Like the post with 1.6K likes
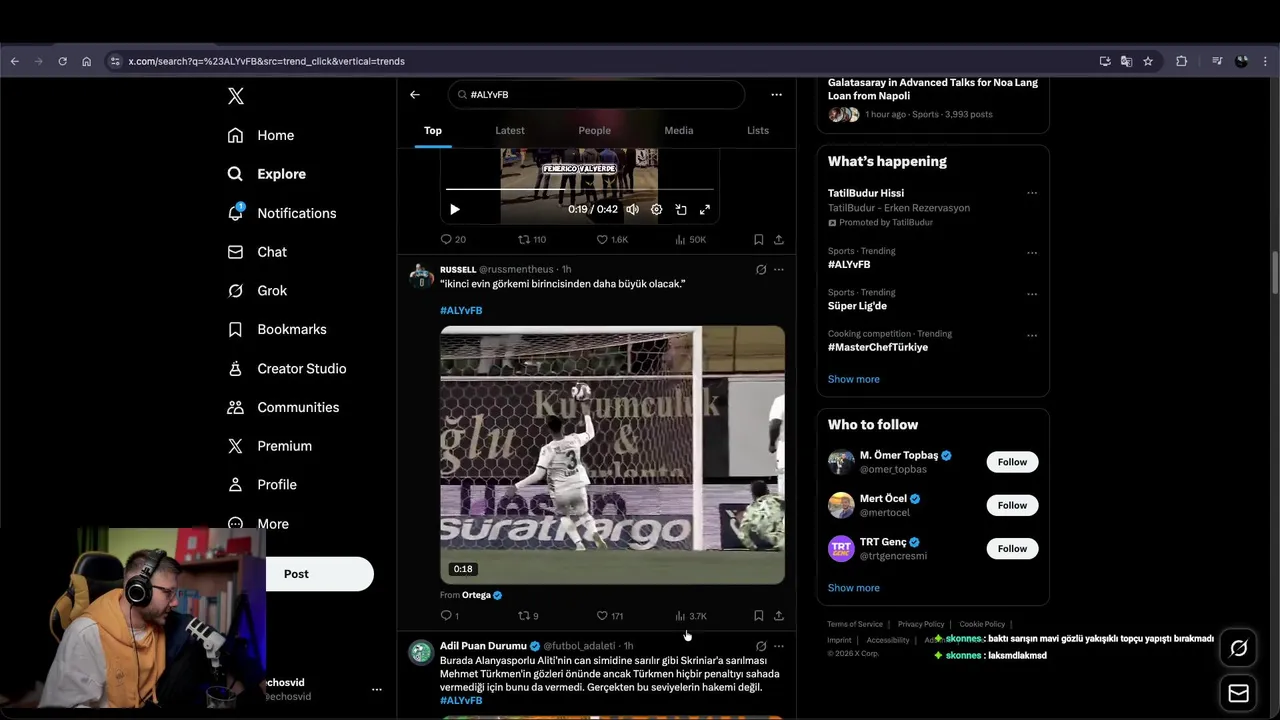This screenshot has height=720, width=1280. (x=612, y=240)
